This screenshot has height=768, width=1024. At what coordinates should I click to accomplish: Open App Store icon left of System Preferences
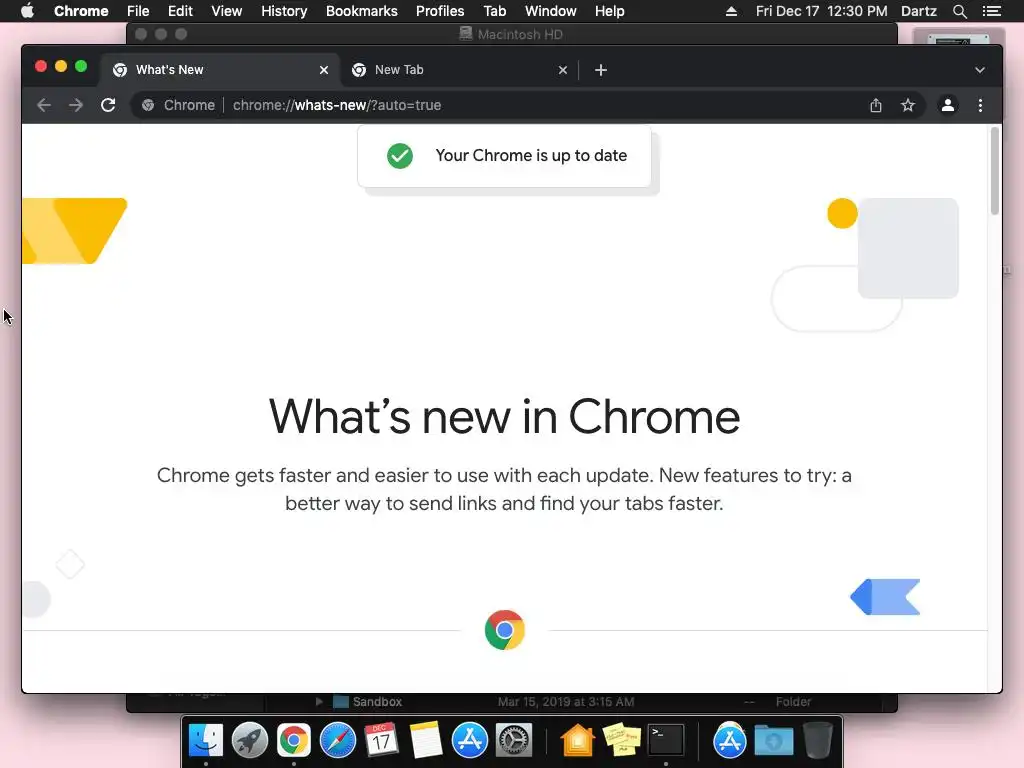click(470, 741)
